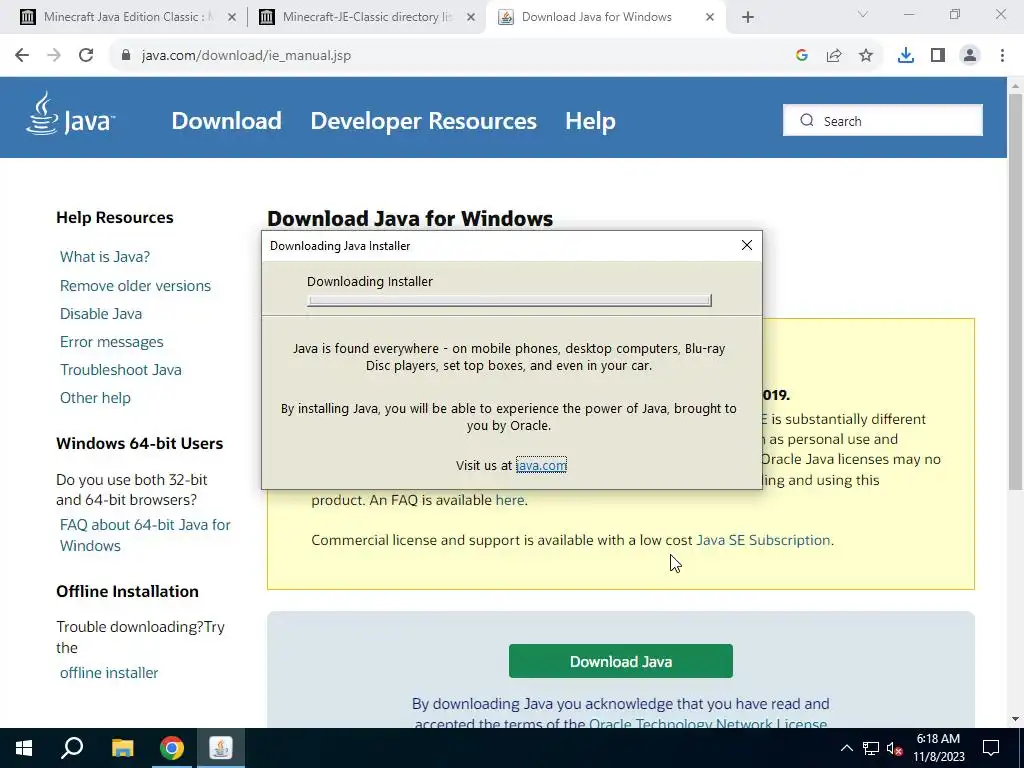Open Windows taskbar search

point(72,748)
